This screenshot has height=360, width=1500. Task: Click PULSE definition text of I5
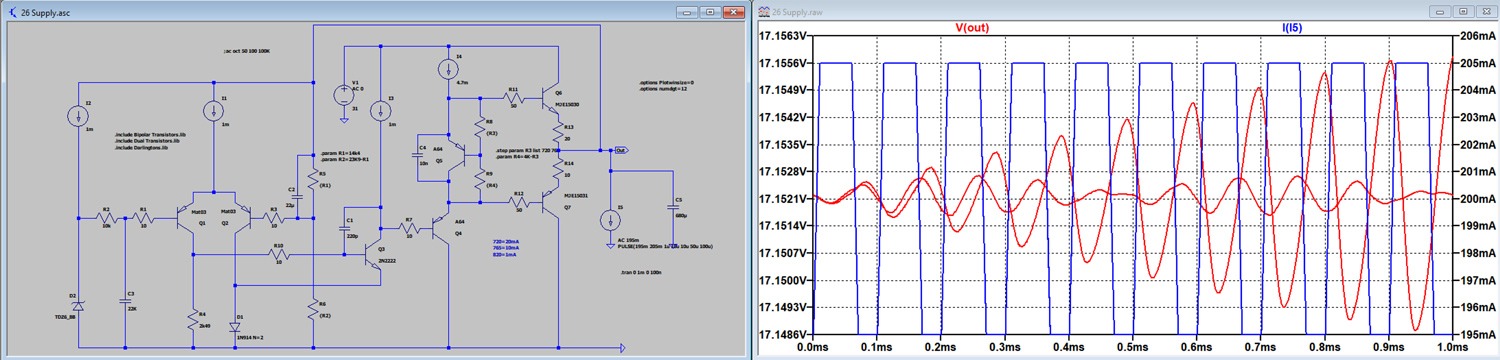coord(665,246)
